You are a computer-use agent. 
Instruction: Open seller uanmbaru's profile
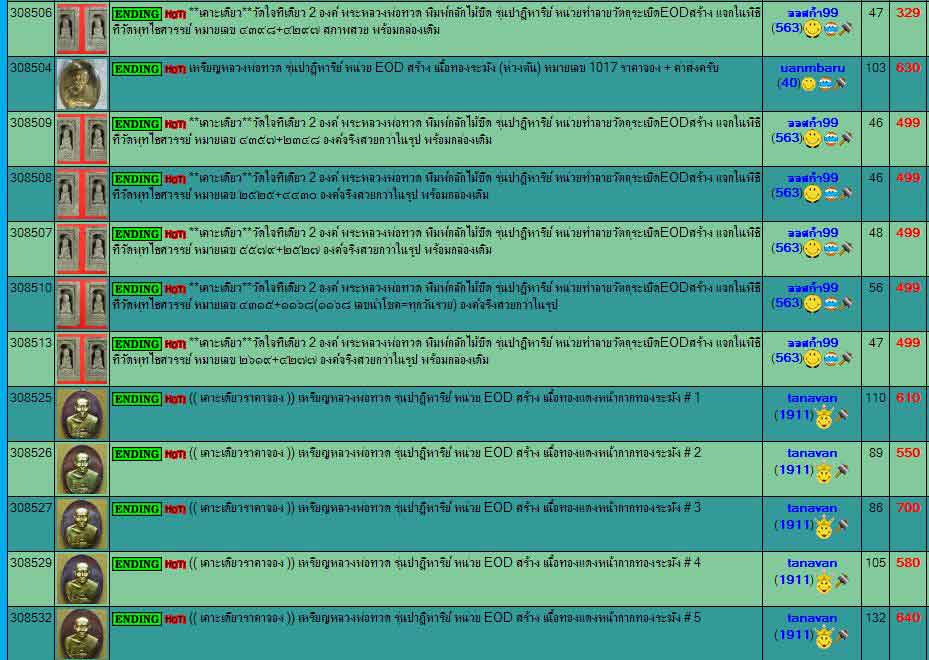811,67
